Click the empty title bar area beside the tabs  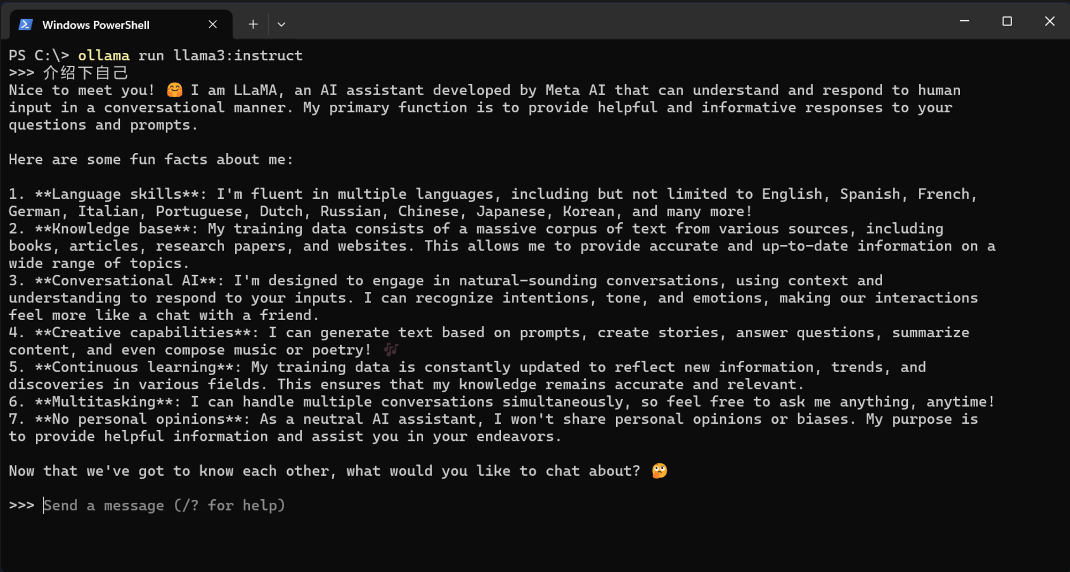(614, 22)
